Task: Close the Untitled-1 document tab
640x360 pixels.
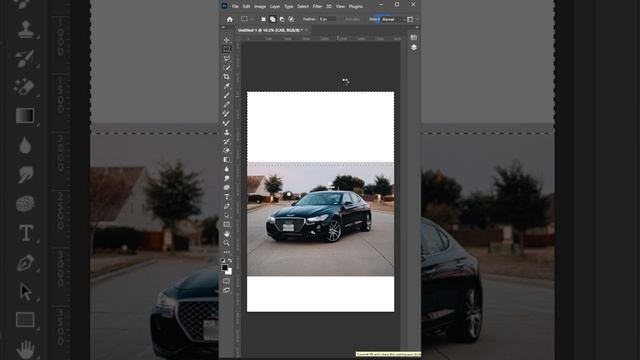Action: tap(307, 30)
